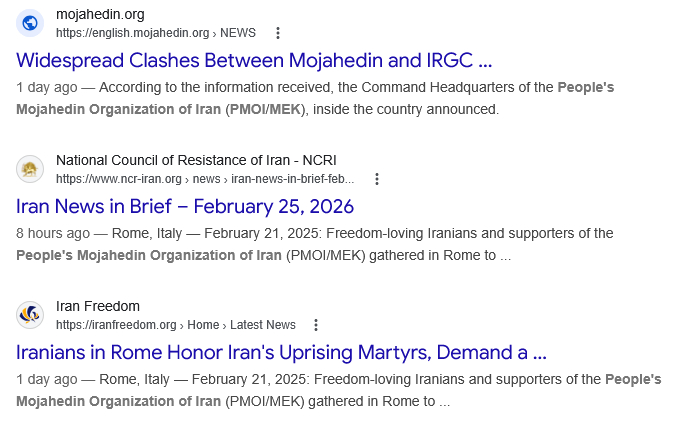The height and width of the screenshot is (429, 676).
Task: Click the NCRI site favicon
Action: pos(30,169)
